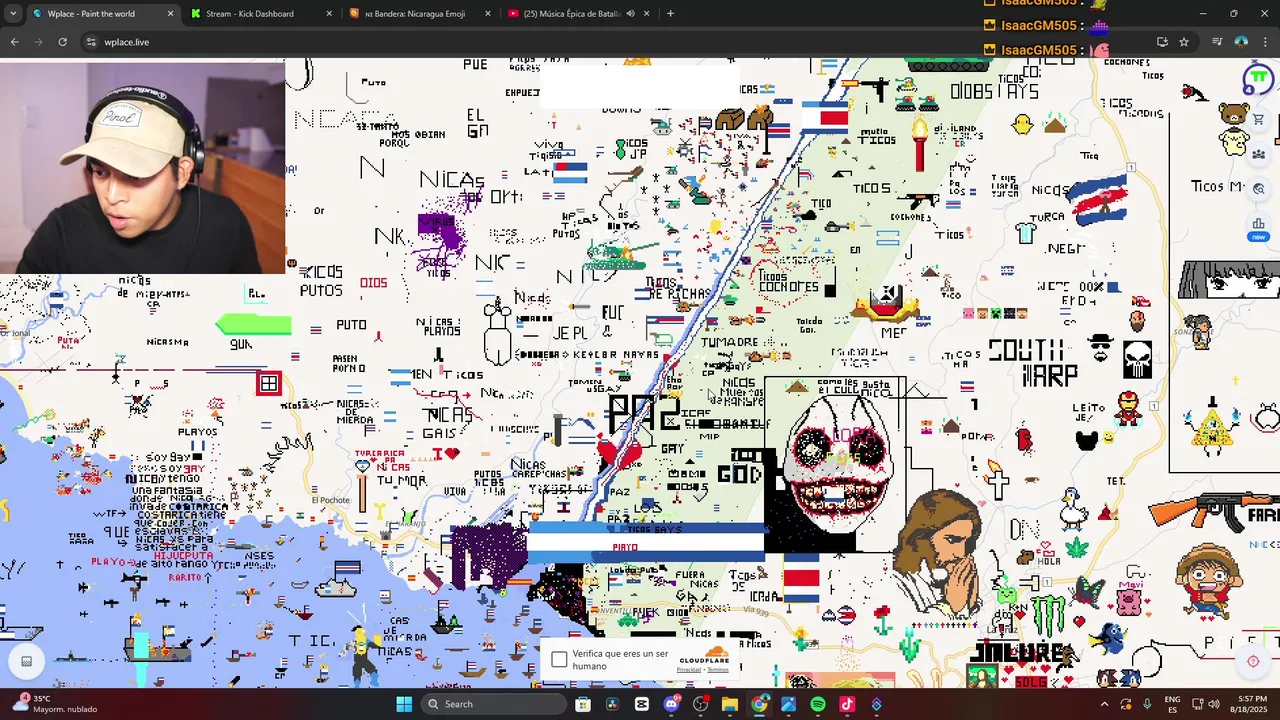Open a new browser tab
The width and height of the screenshot is (1280, 720).
point(670,13)
